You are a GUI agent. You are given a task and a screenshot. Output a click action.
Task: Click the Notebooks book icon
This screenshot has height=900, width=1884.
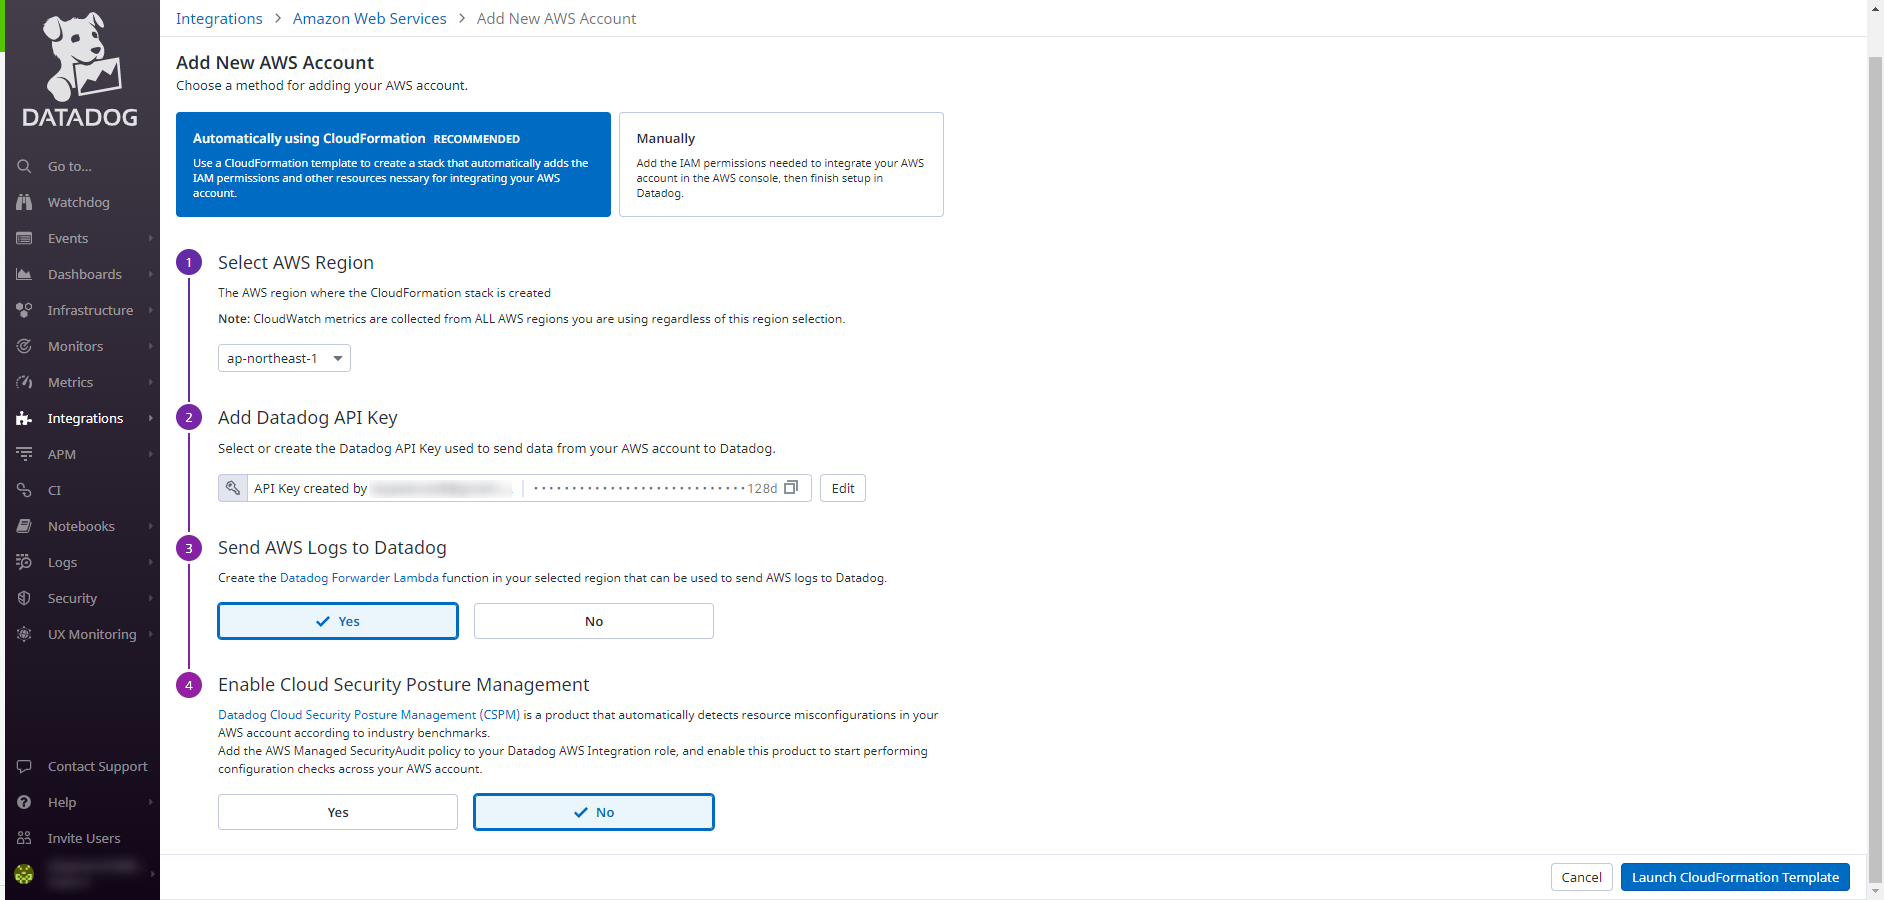pyautogui.click(x=24, y=526)
